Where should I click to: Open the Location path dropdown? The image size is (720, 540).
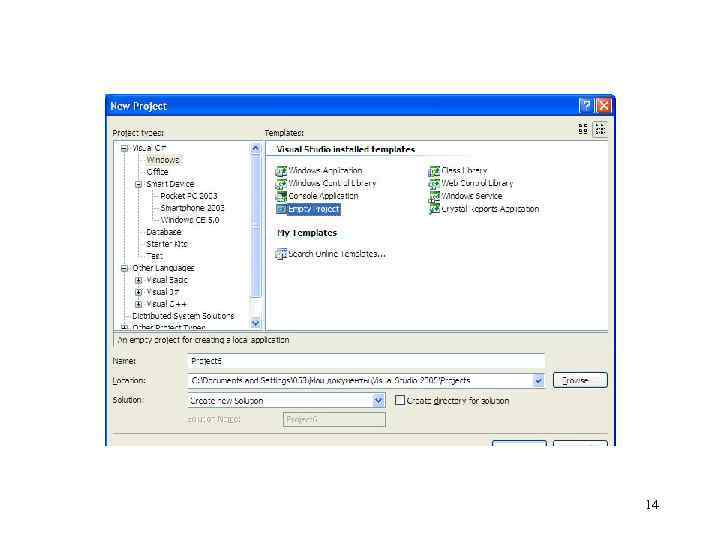(538, 380)
